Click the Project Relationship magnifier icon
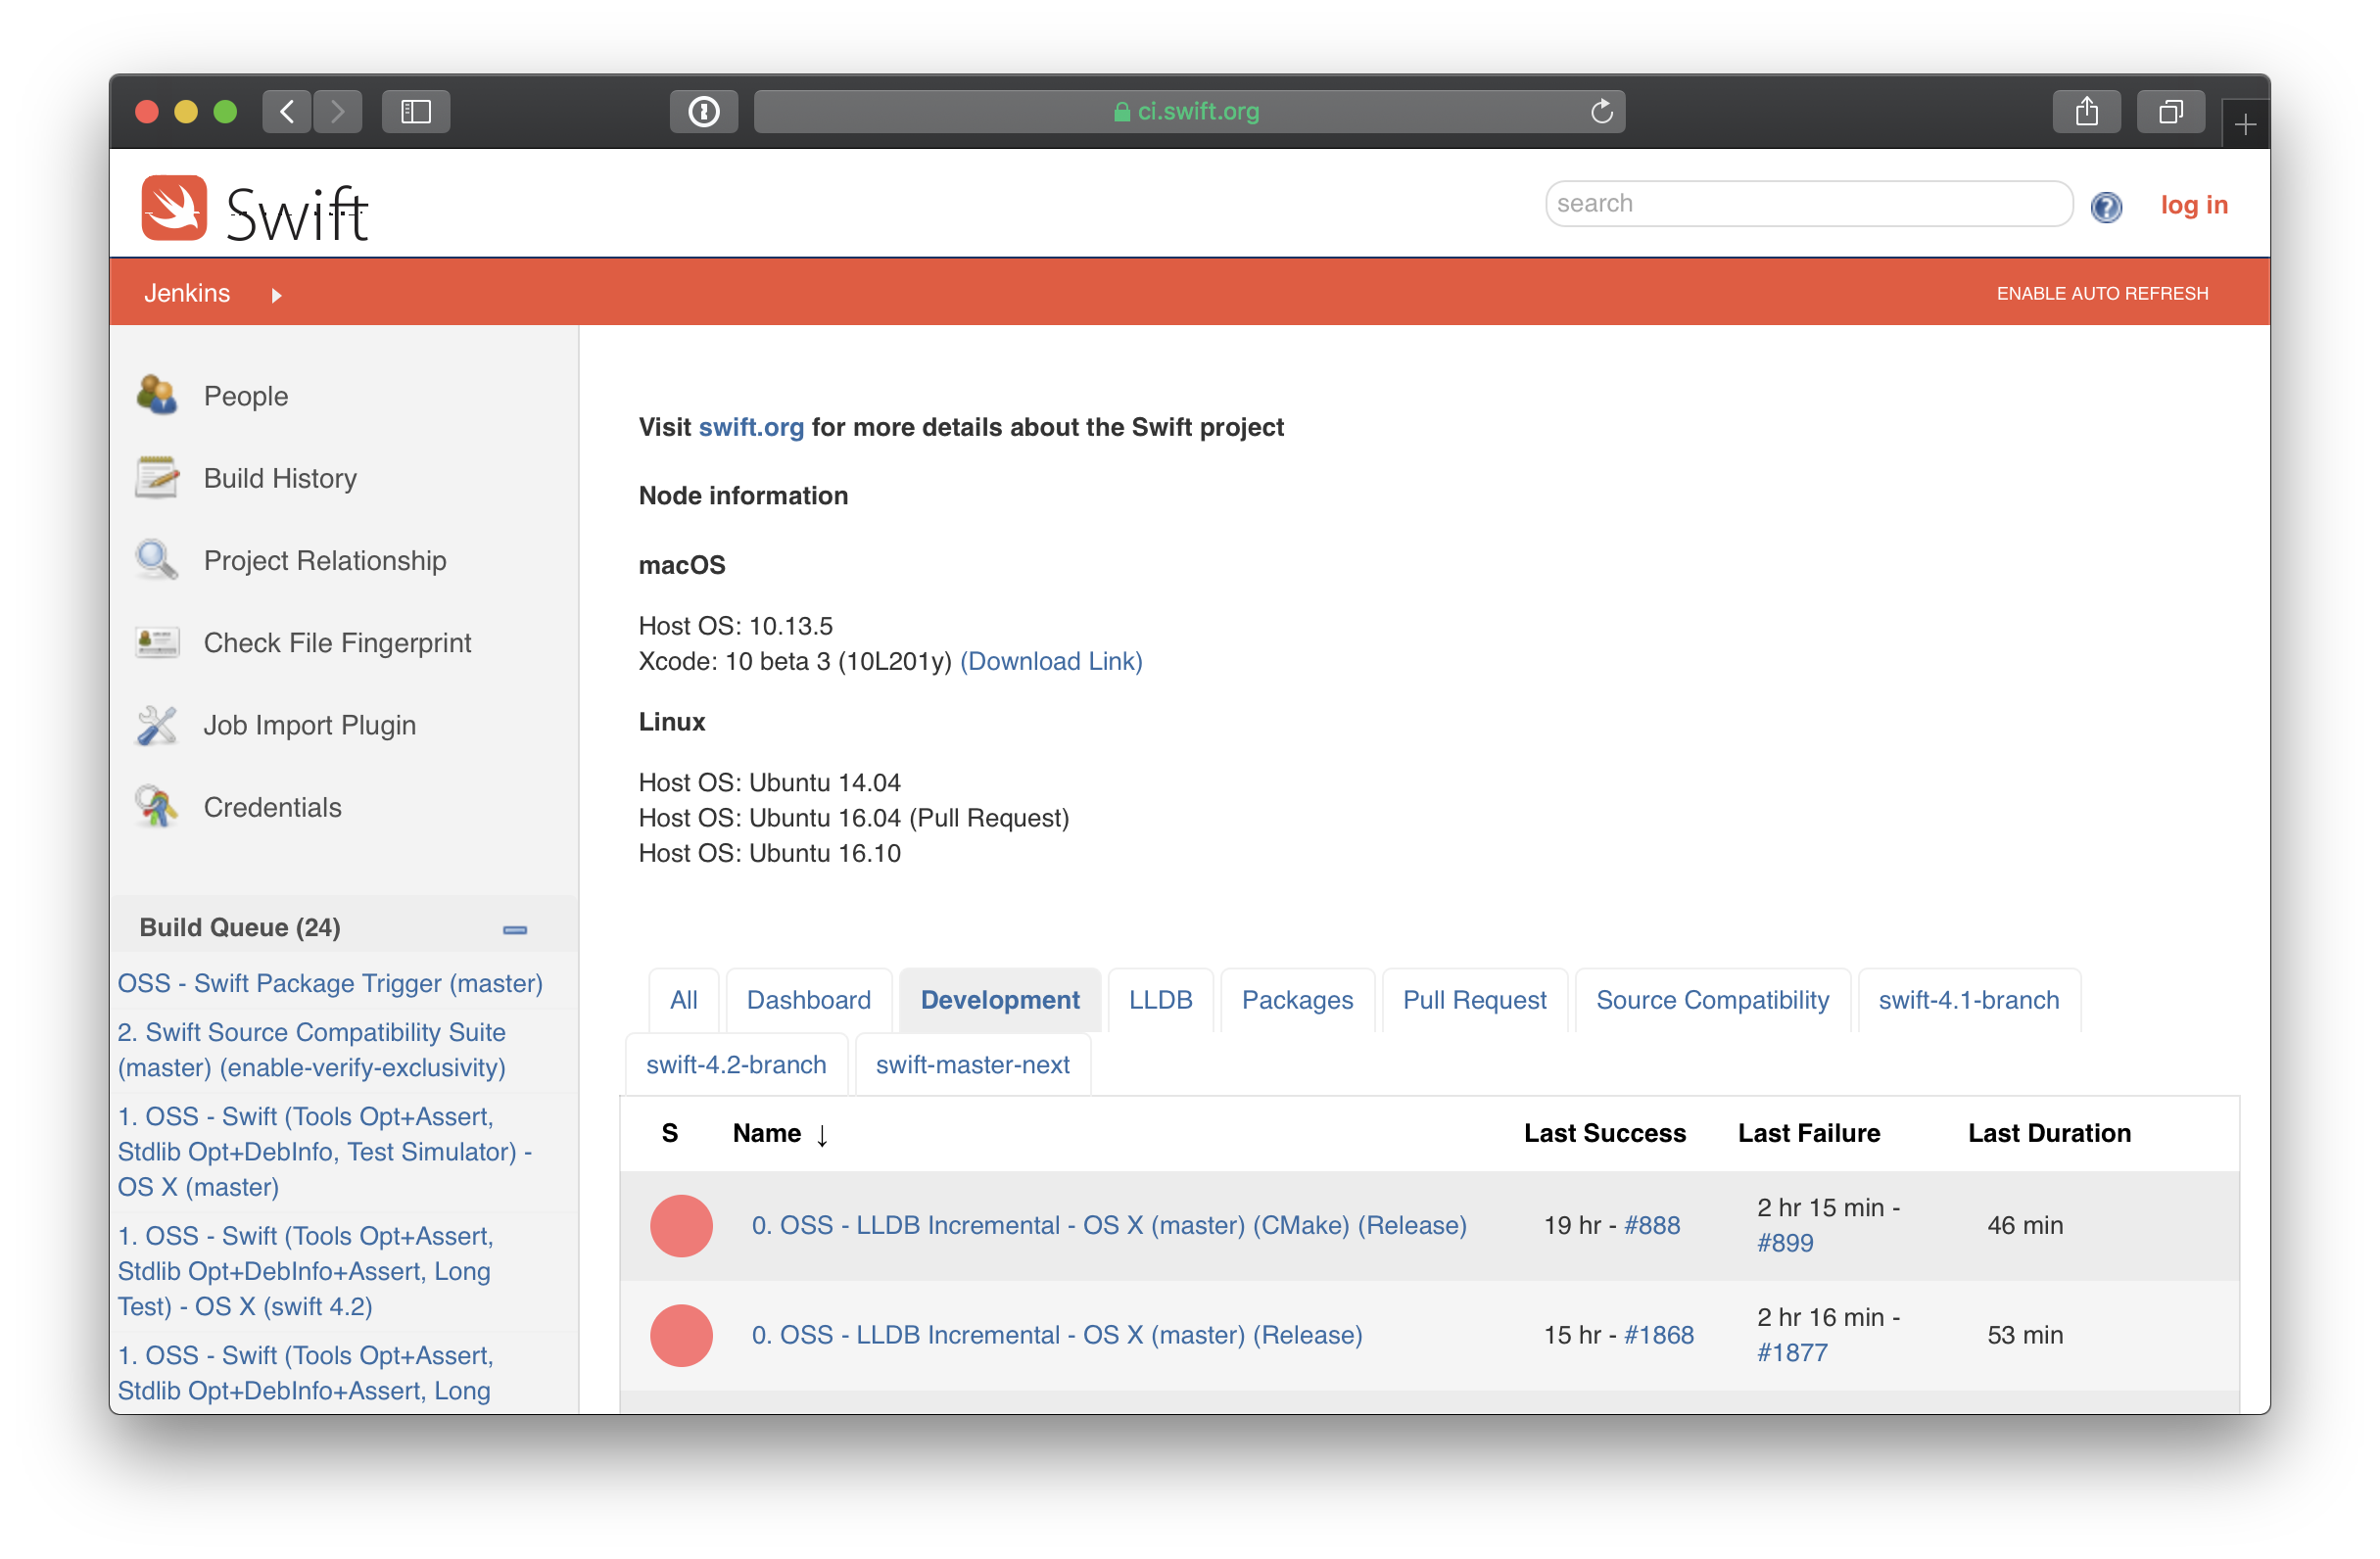The image size is (2380, 1559). 157,560
